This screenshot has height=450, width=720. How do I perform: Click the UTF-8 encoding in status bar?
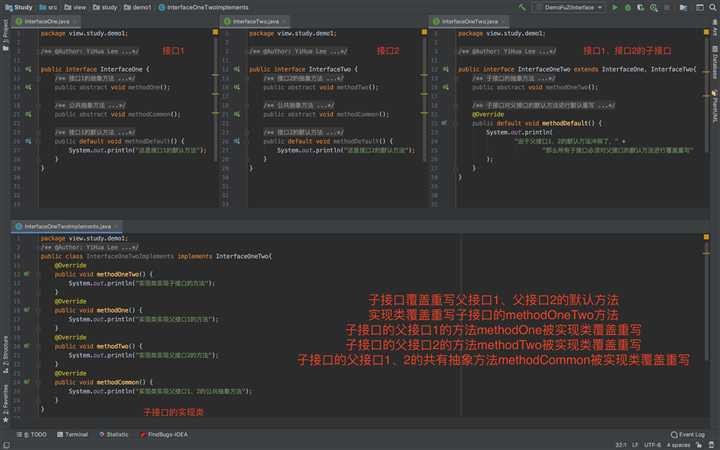click(652, 444)
